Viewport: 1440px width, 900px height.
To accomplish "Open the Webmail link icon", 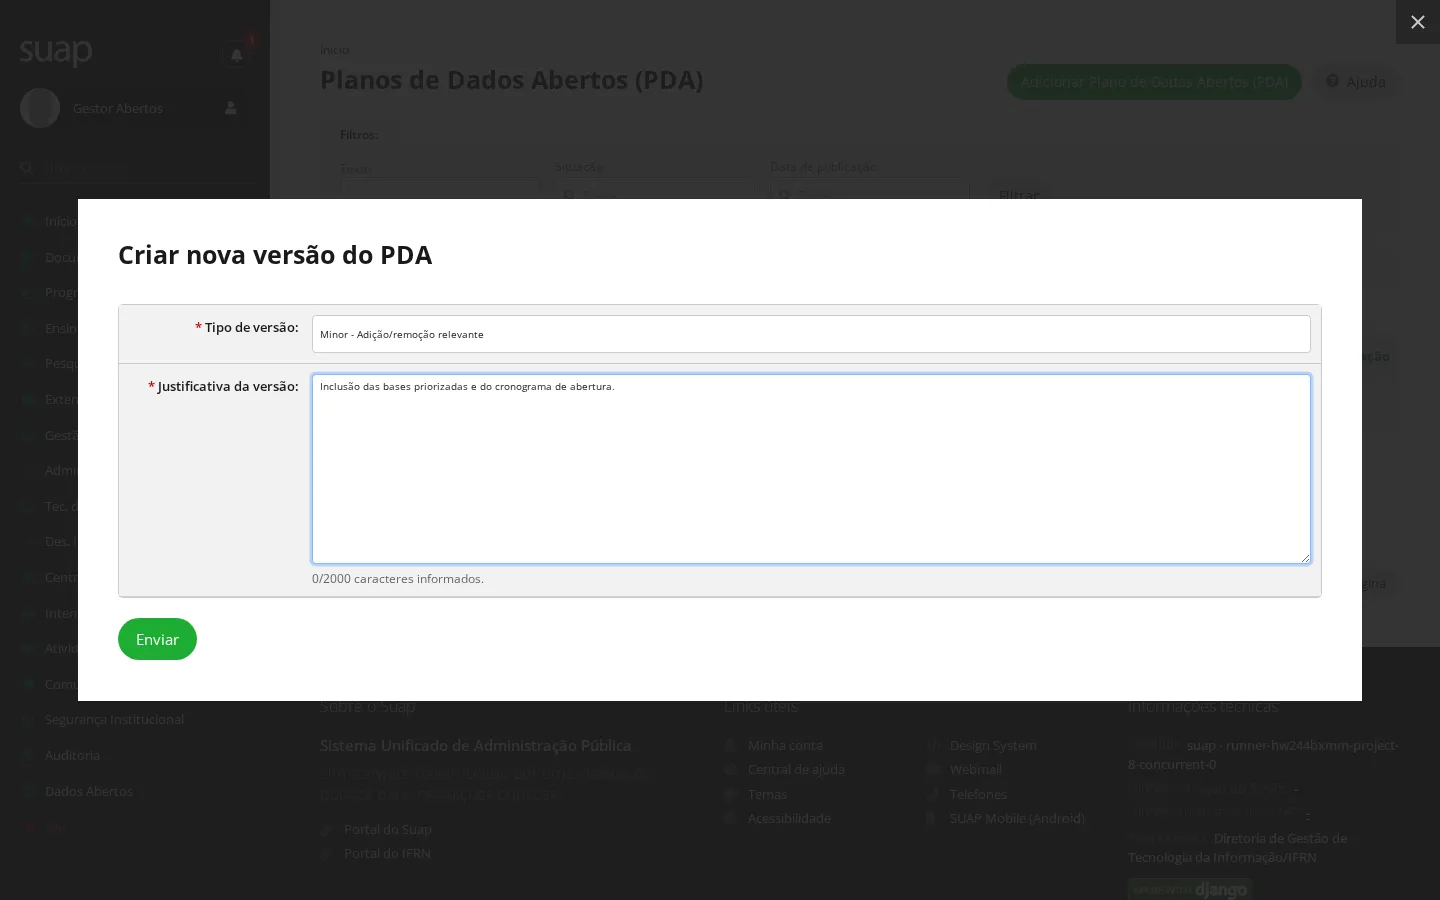I will coord(933,769).
